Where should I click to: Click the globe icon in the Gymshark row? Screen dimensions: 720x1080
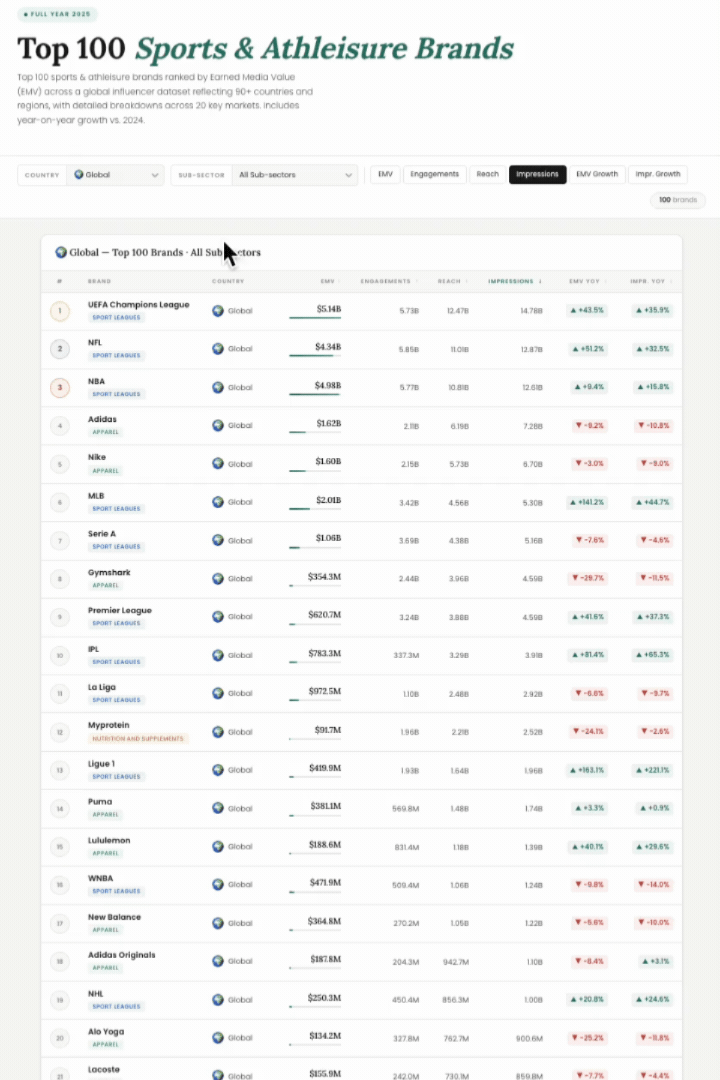click(x=218, y=579)
